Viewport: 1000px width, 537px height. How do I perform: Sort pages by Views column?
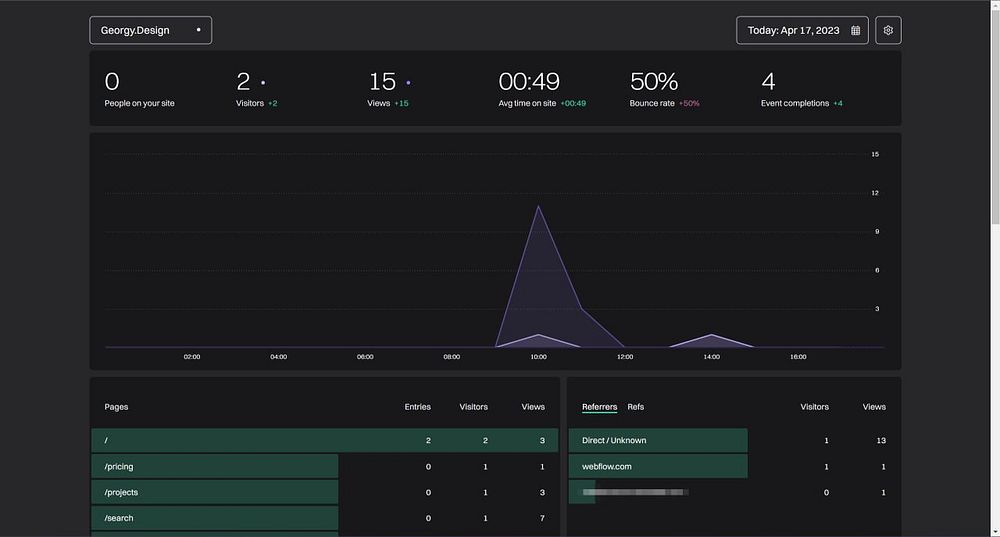[533, 407]
